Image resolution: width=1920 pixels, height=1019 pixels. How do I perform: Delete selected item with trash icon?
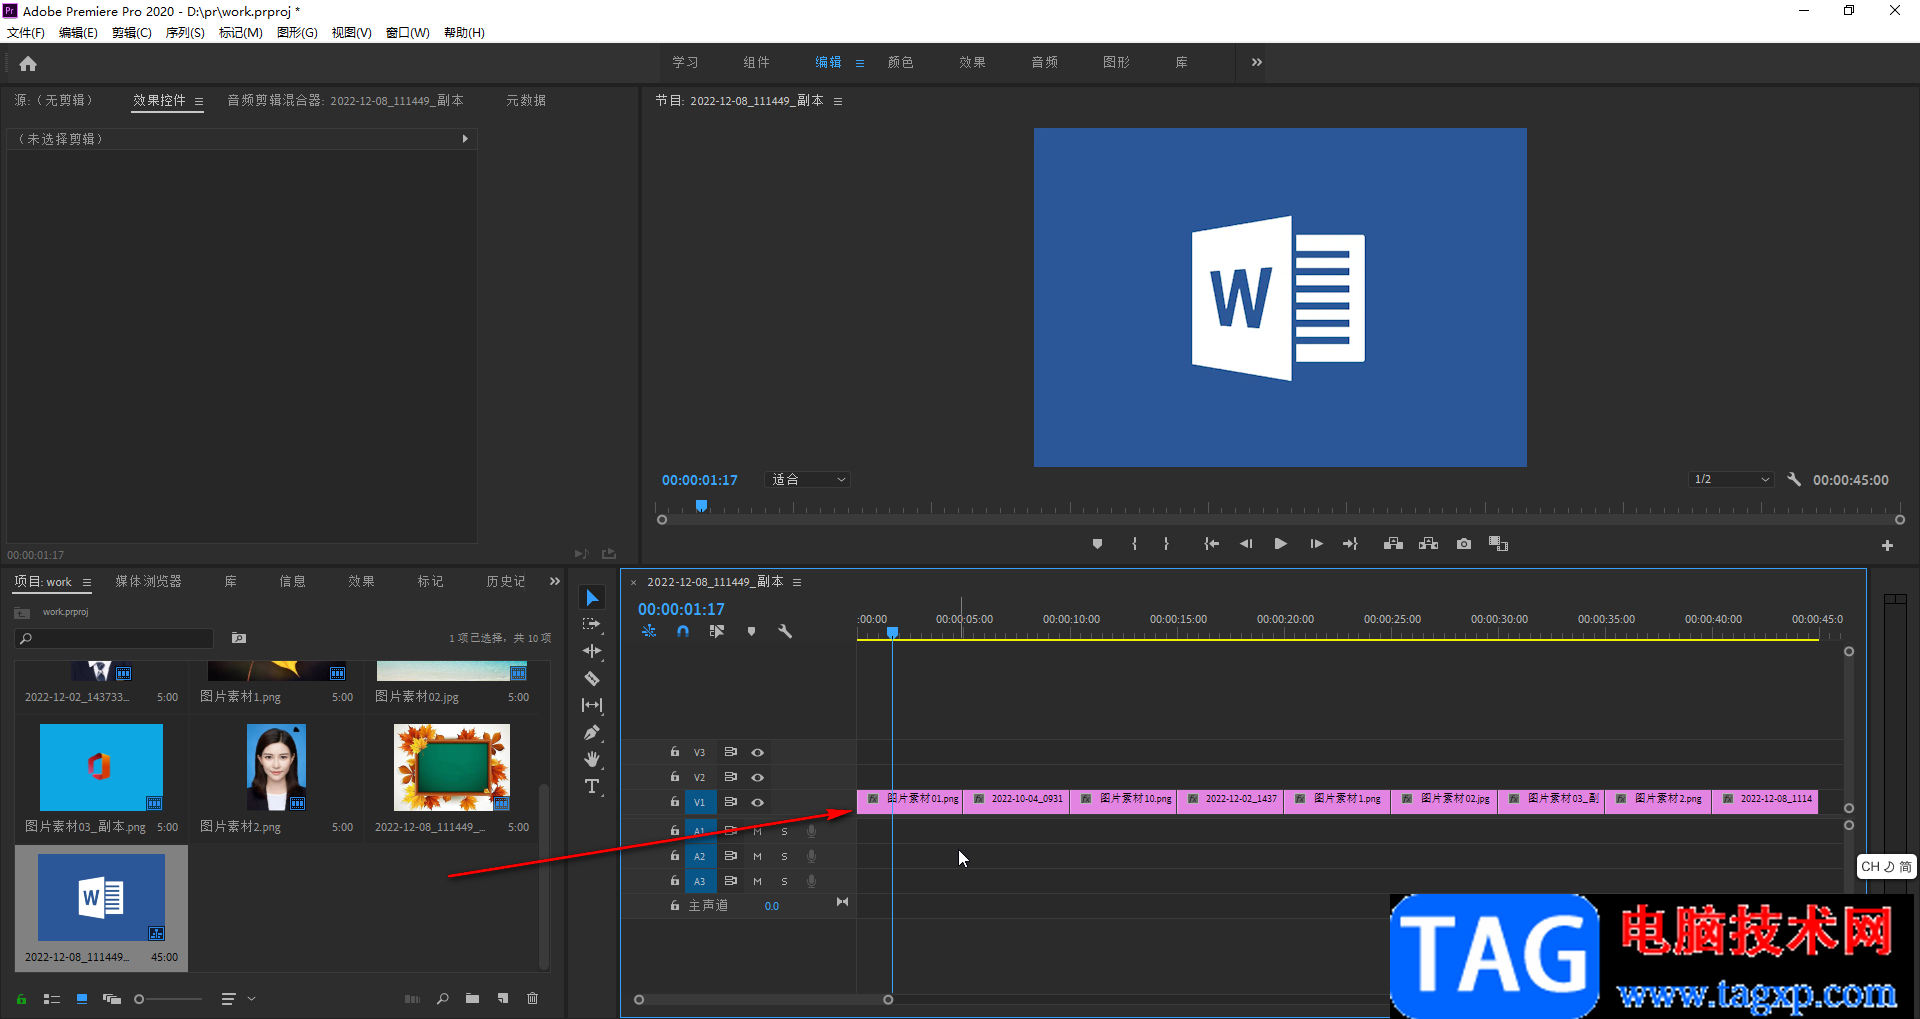click(x=533, y=998)
